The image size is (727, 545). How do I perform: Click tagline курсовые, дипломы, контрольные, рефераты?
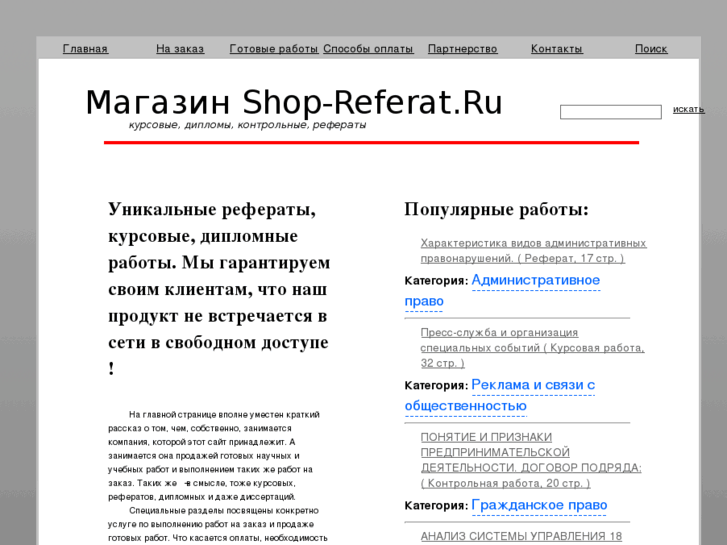click(x=247, y=125)
